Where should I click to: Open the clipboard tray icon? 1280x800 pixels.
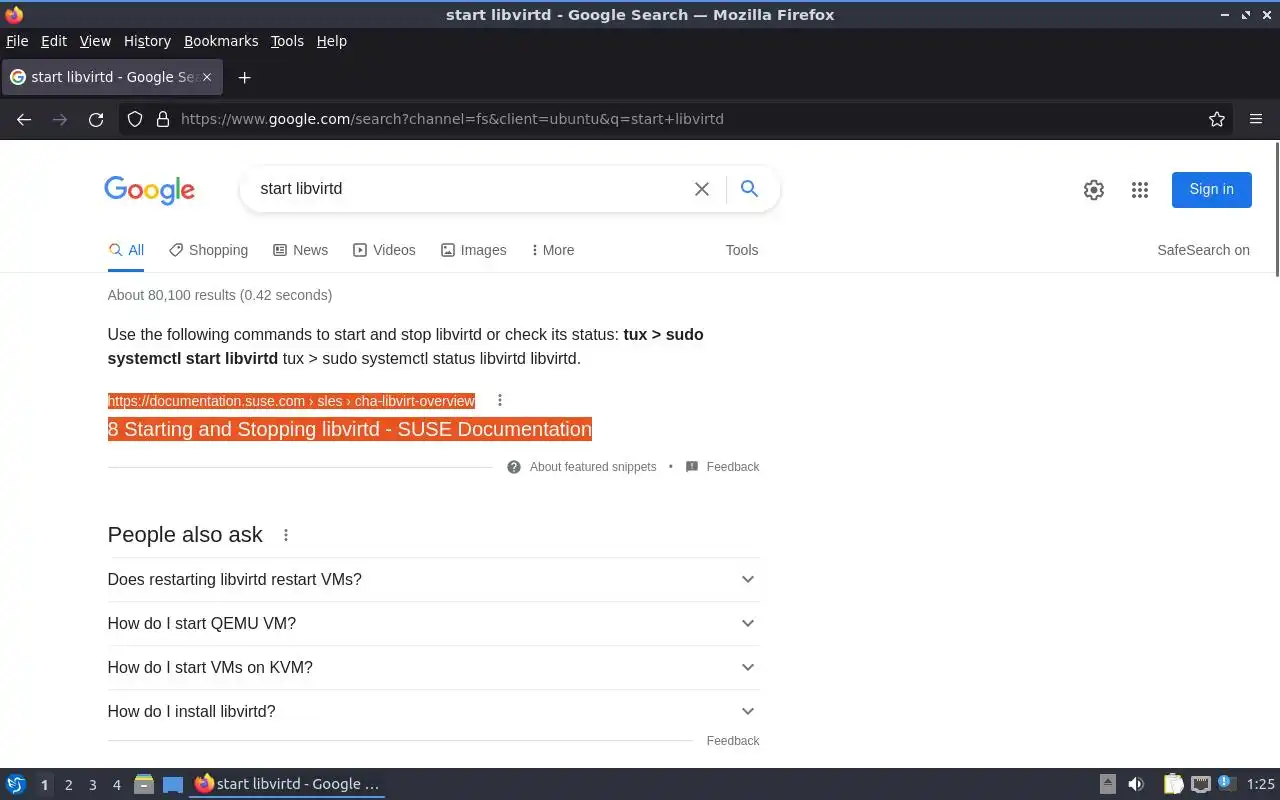pyautogui.click(x=1173, y=784)
